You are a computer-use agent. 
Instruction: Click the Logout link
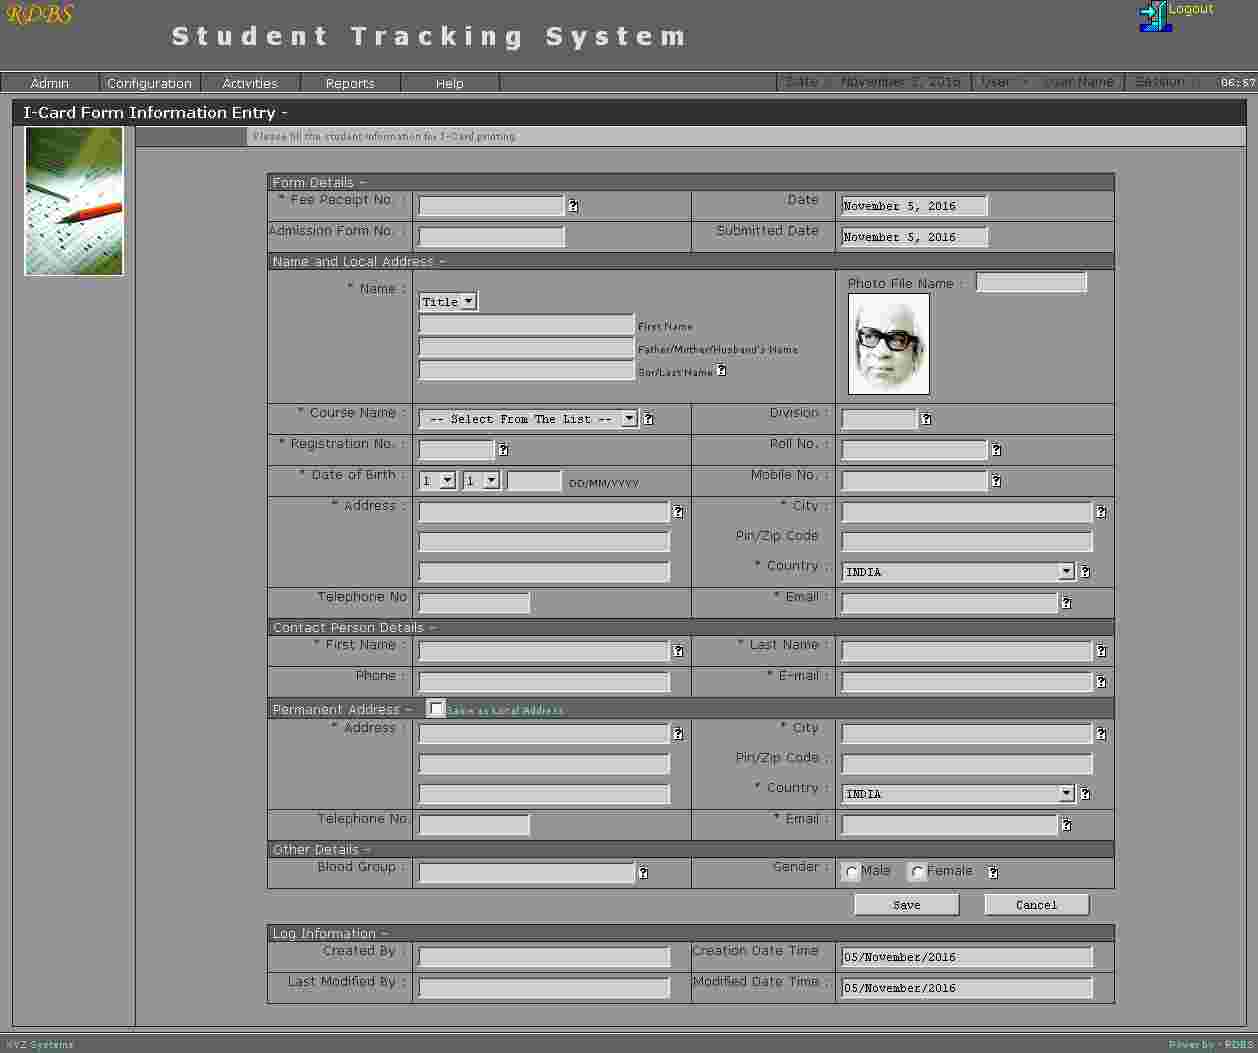(x=1191, y=9)
